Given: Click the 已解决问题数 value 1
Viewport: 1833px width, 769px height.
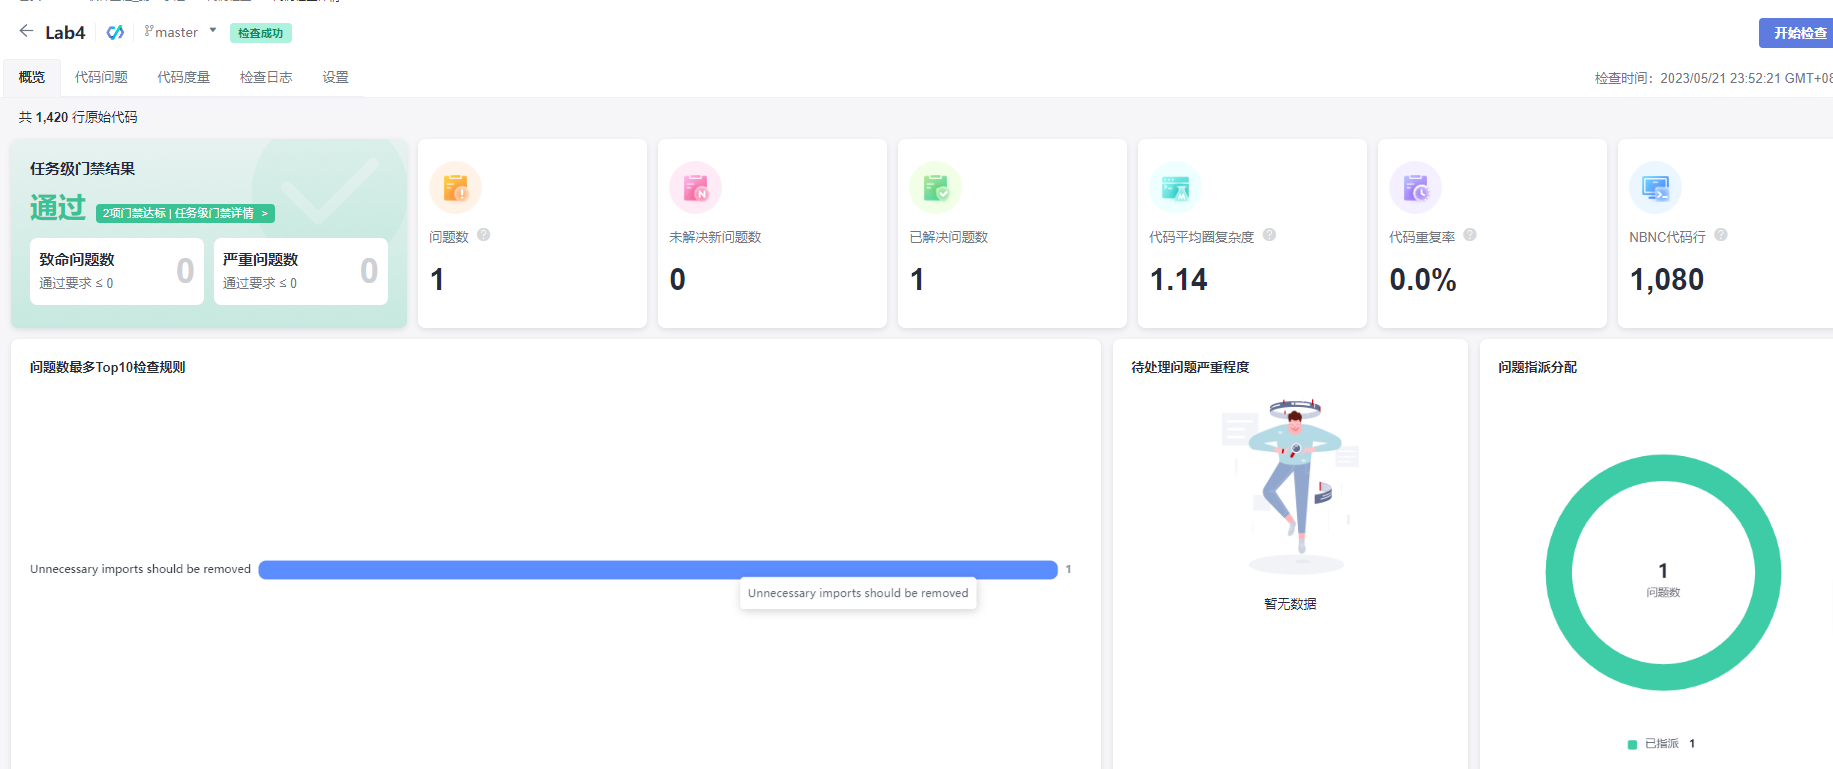Looking at the screenshot, I should [x=917, y=280].
